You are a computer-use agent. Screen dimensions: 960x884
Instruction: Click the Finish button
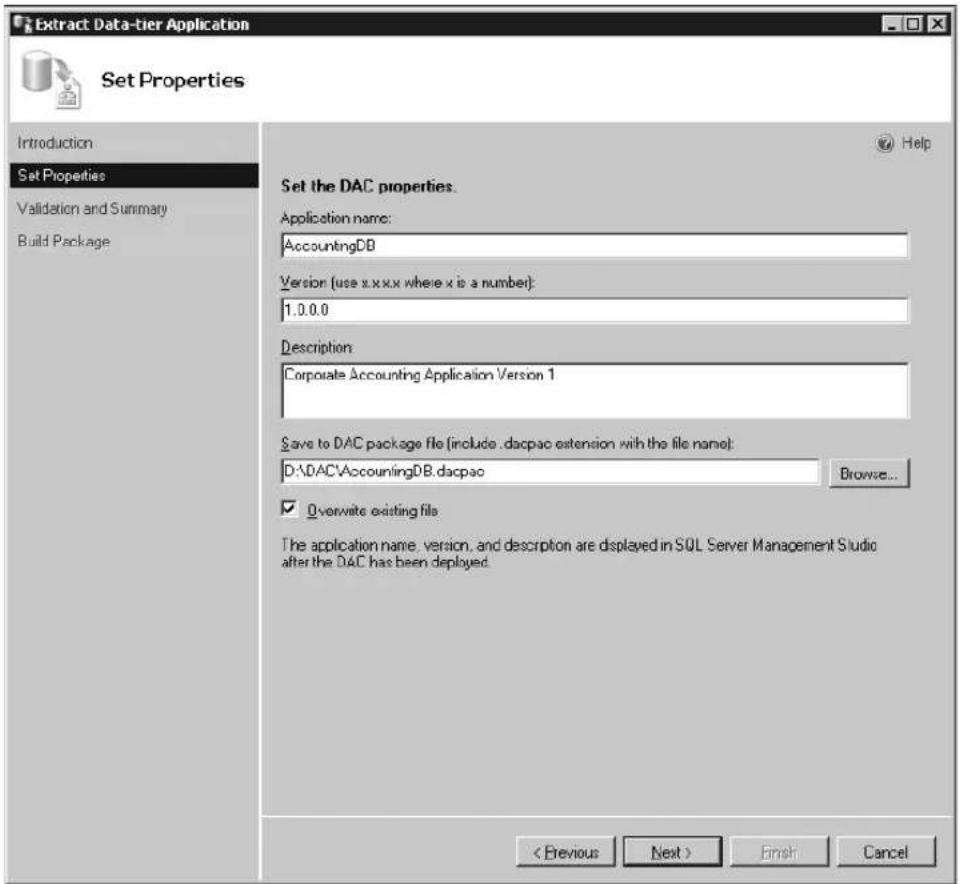pos(779,852)
